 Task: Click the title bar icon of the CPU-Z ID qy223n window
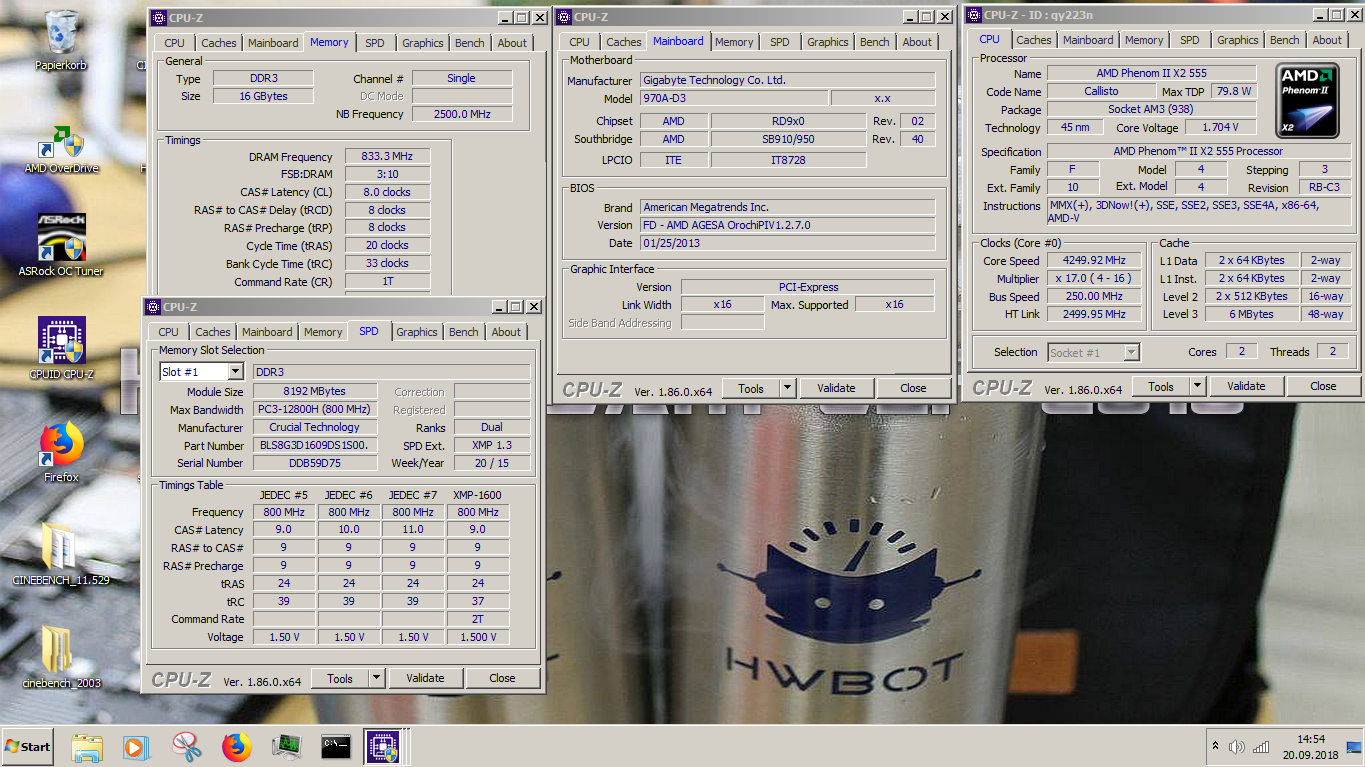click(x=973, y=14)
